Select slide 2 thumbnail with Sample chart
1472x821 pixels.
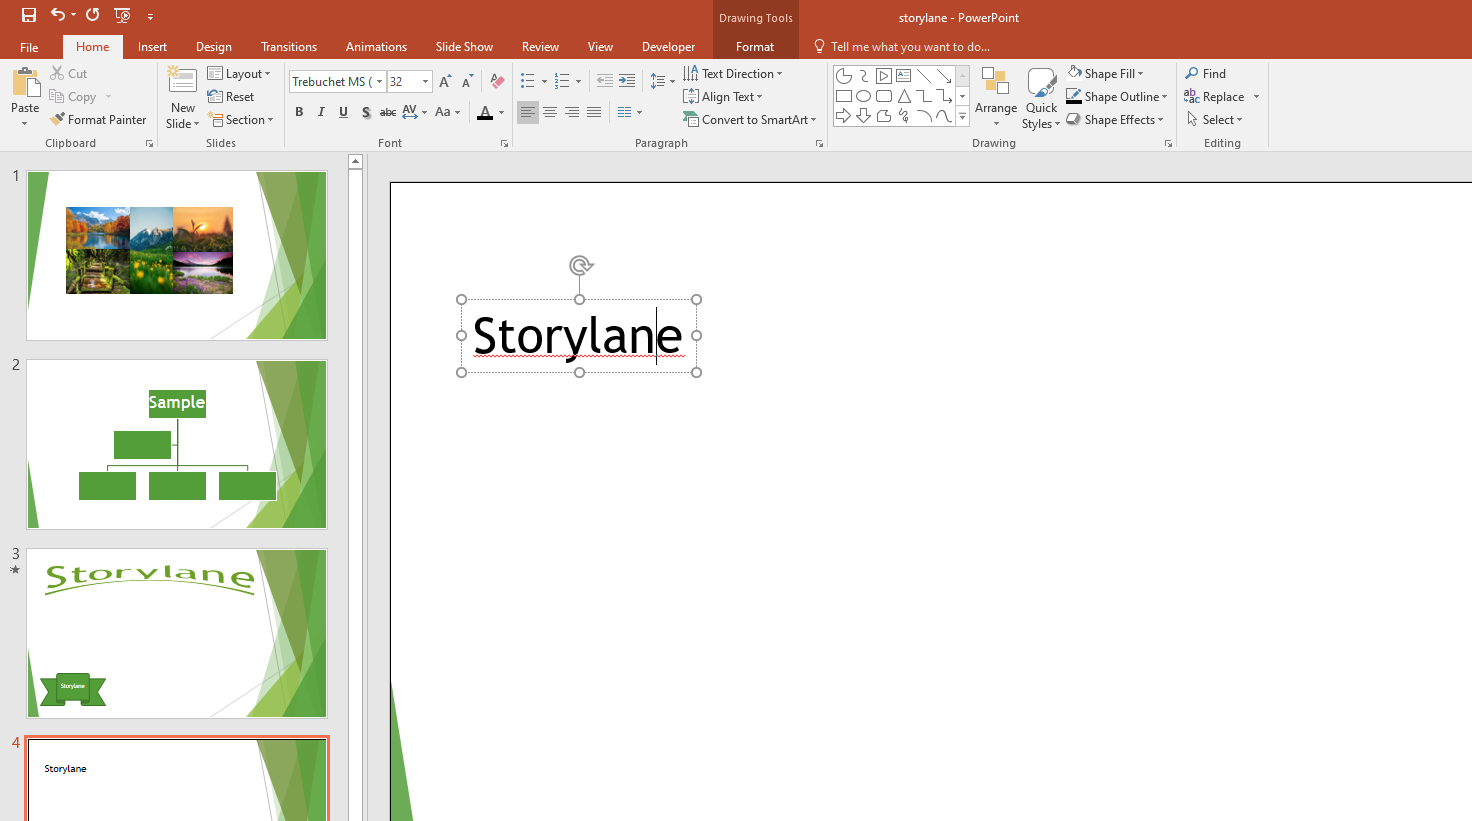(x=177, y=444)
